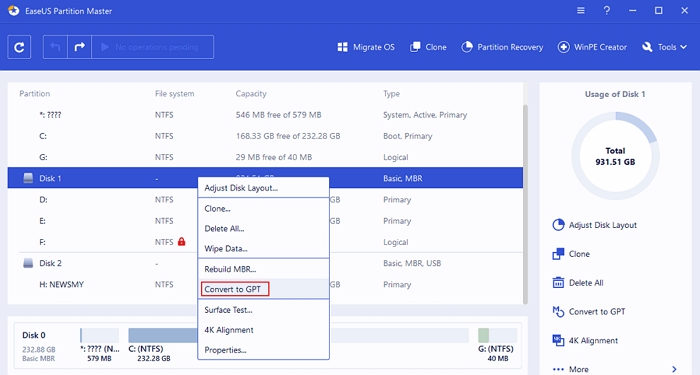
Task: Choose Delete All... in the context menu
Action: [x=263, y=229]
